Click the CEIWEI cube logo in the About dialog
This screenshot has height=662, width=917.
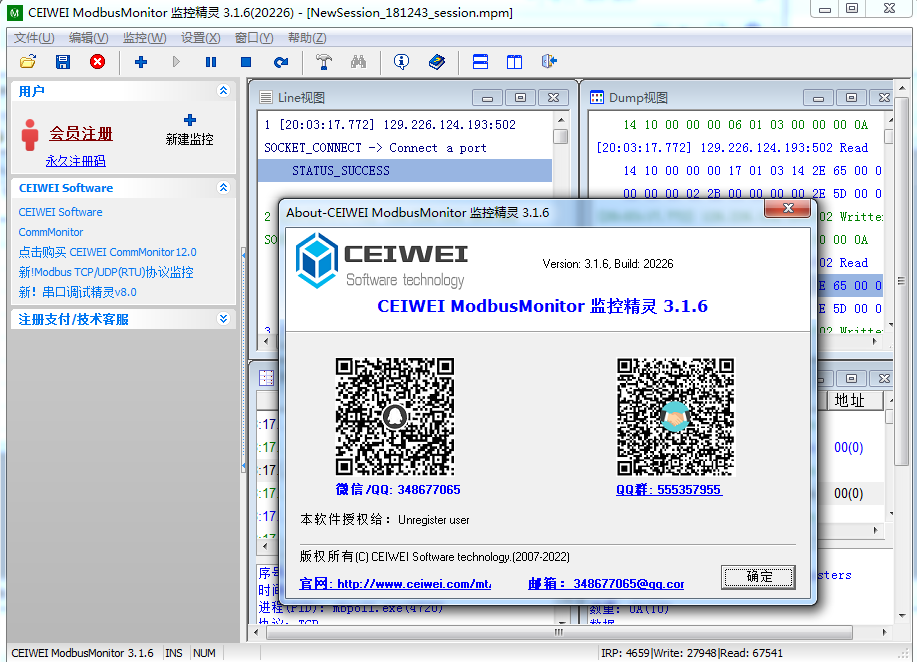316,261
